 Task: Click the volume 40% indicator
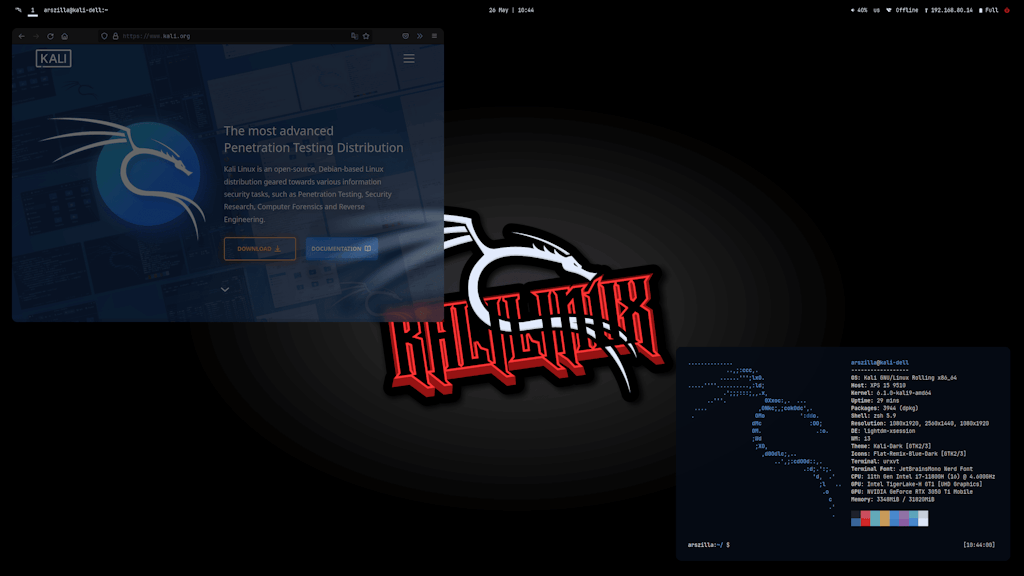point(859,10)
